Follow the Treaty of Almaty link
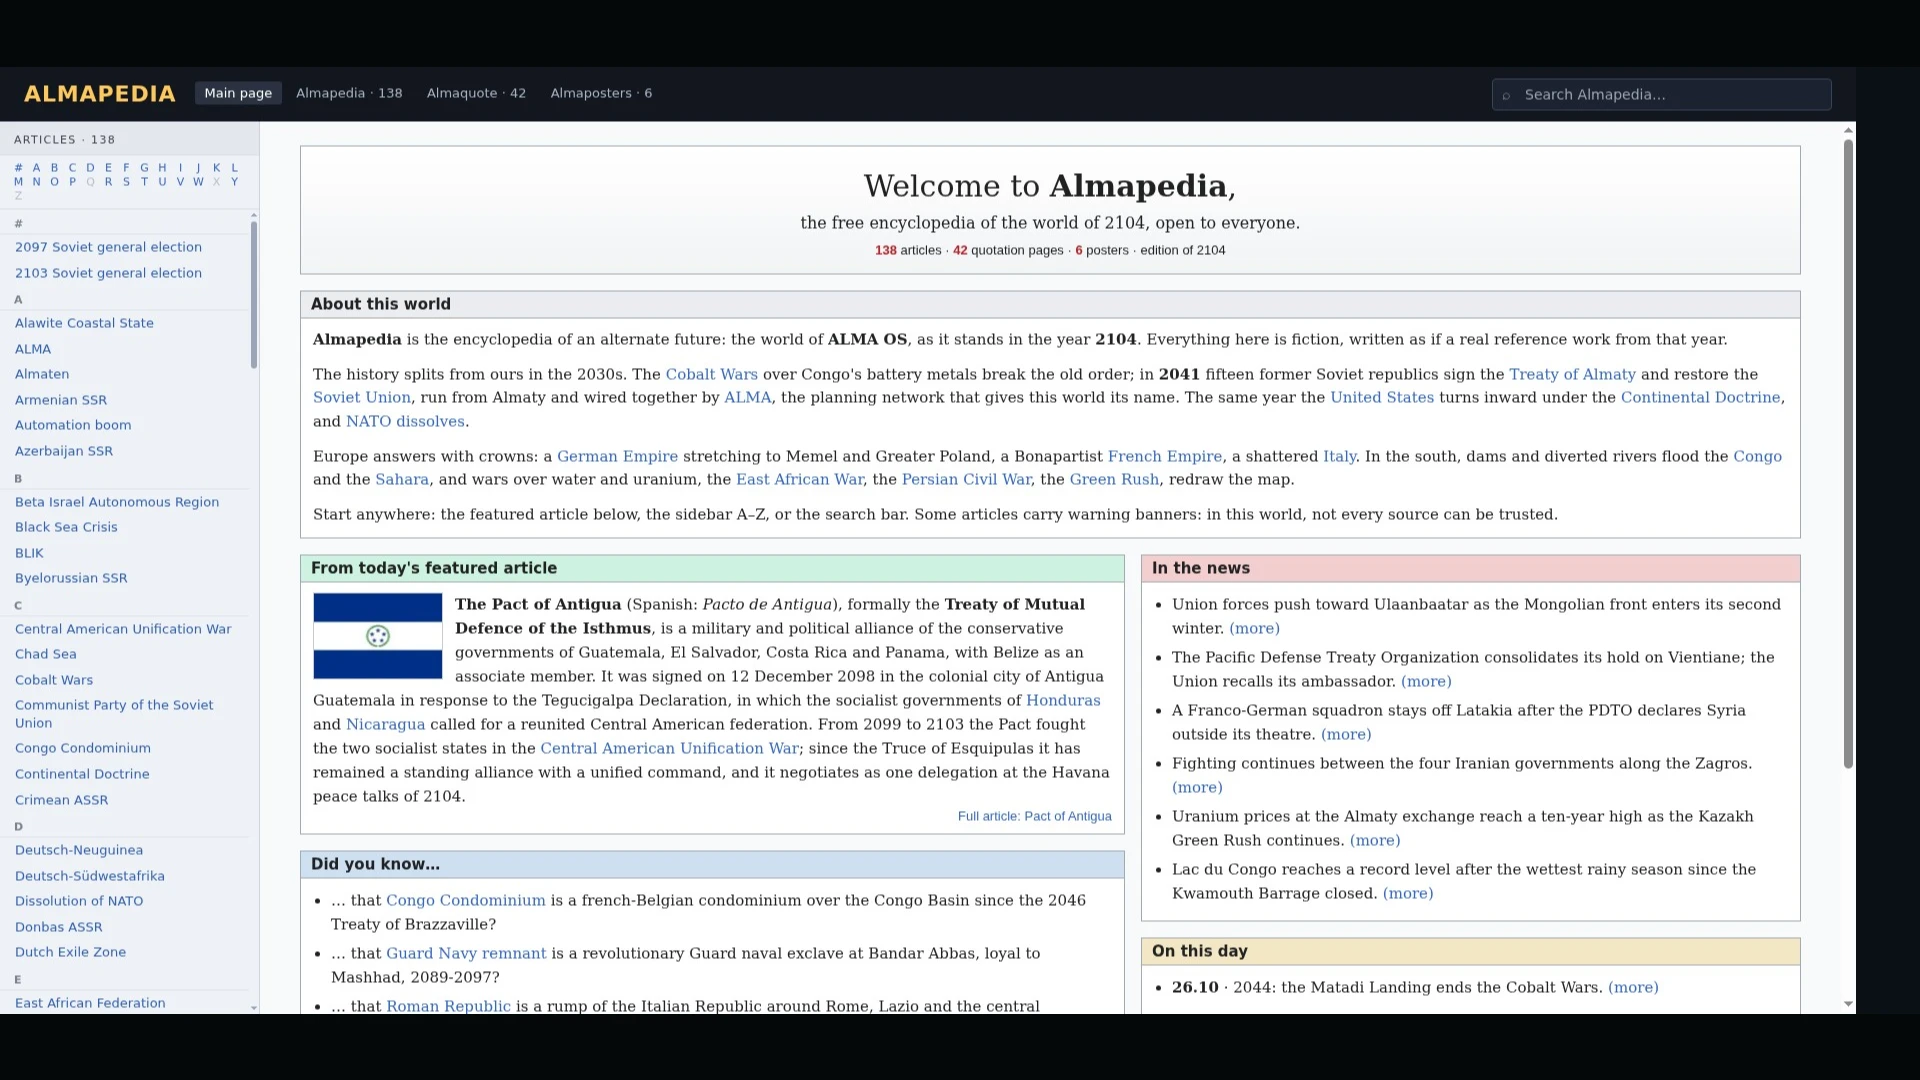 tap(1572, 374)
